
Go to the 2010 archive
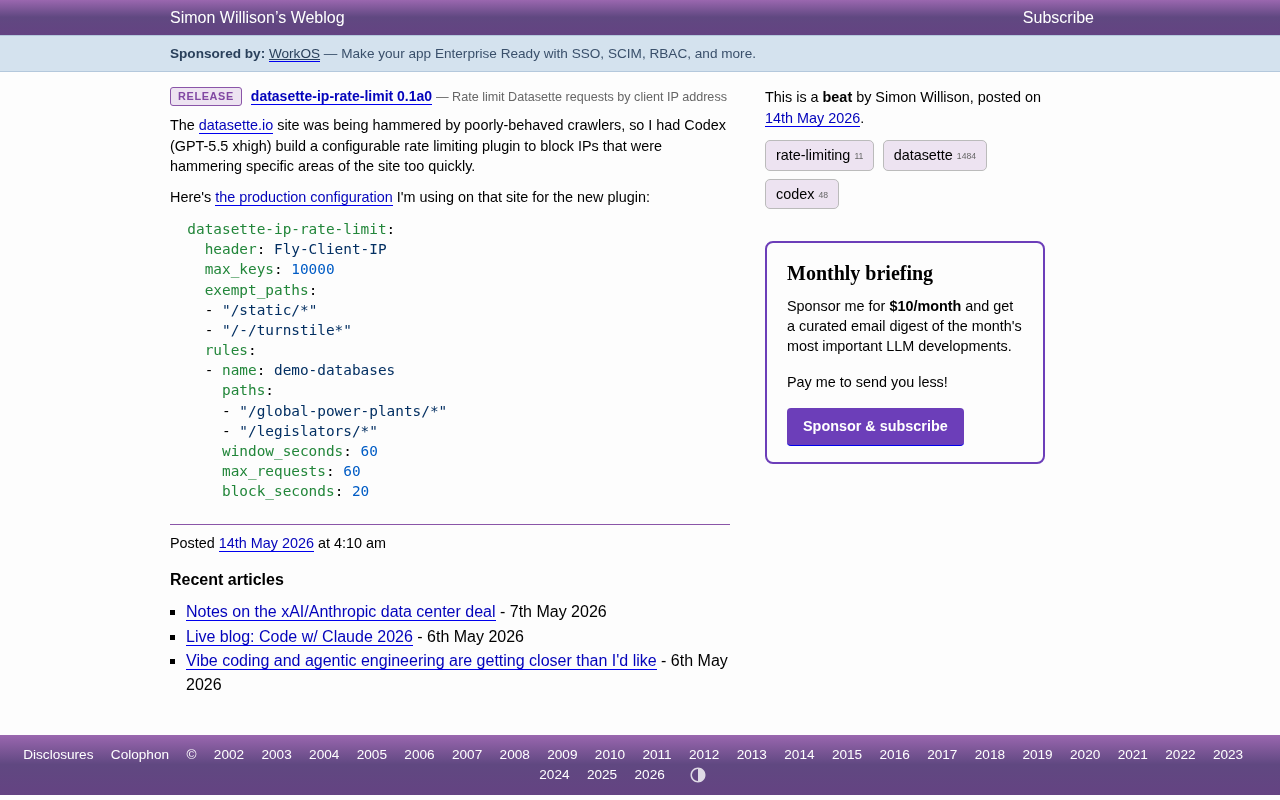click(x=610, y=755)
